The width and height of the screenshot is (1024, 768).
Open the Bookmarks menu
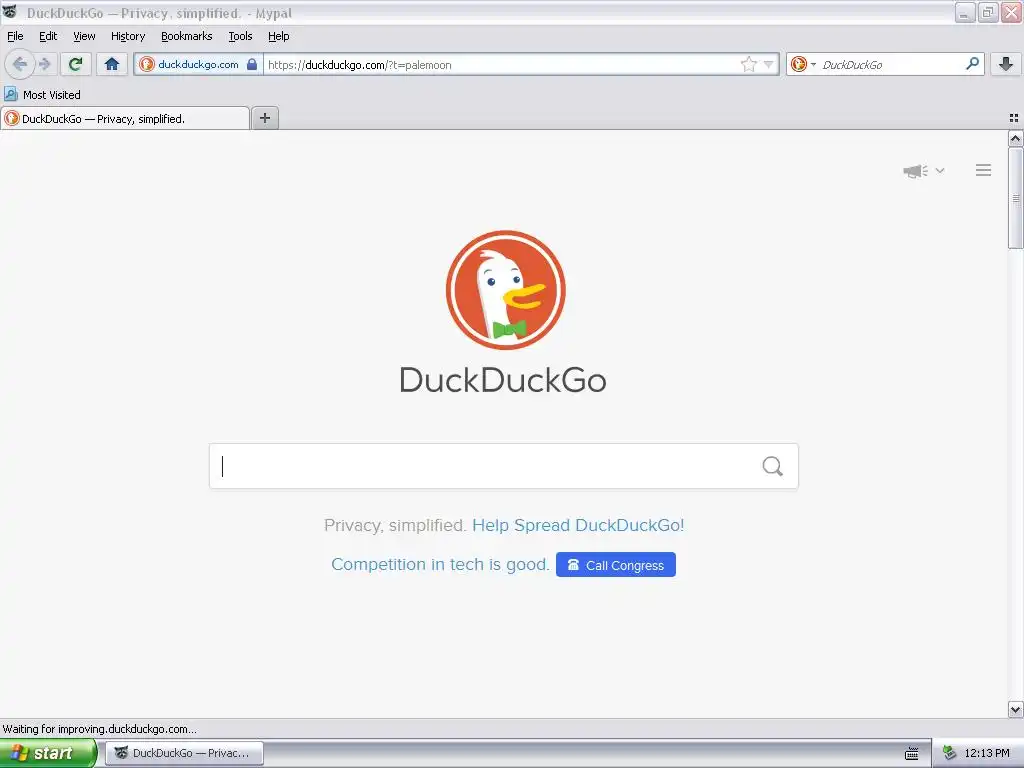point(187,37)
